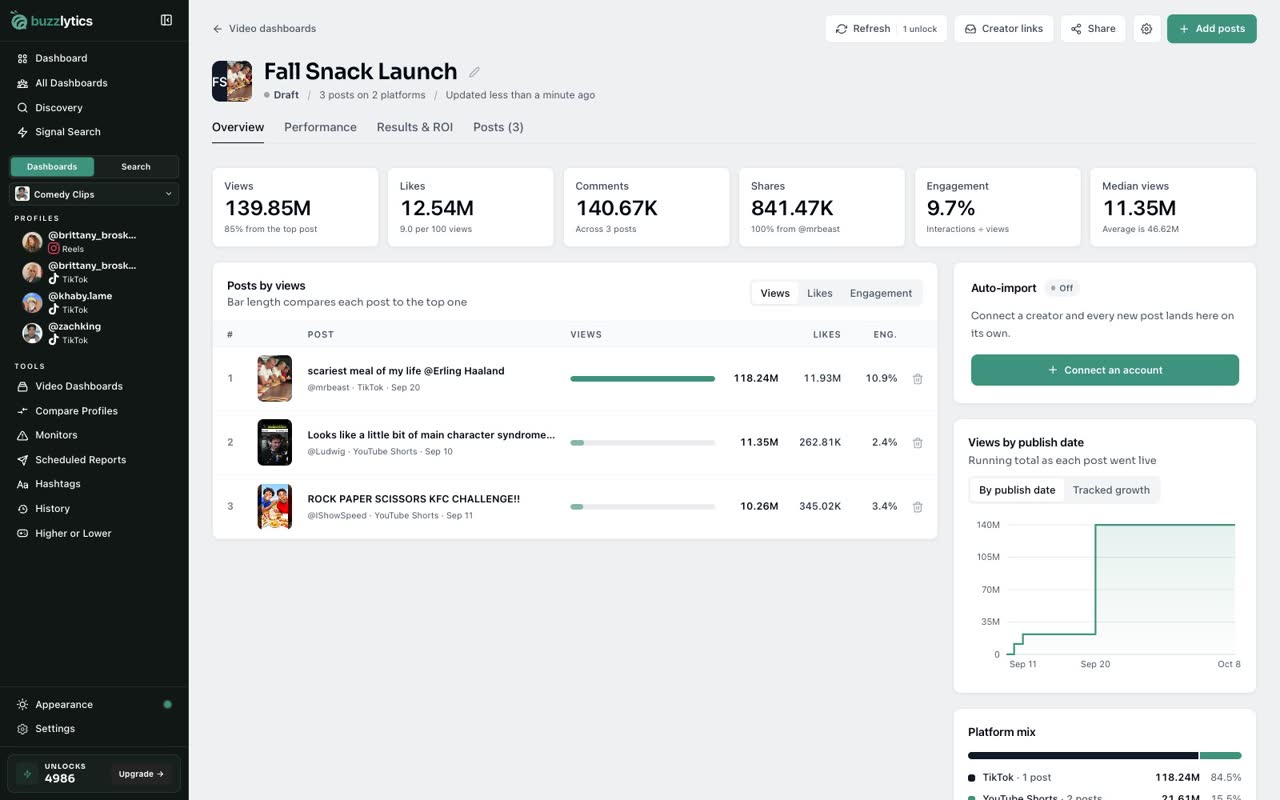Screen dimensions: 1280x800
Task: Open the Posts (3) tab
Action: tap(498, 127)
